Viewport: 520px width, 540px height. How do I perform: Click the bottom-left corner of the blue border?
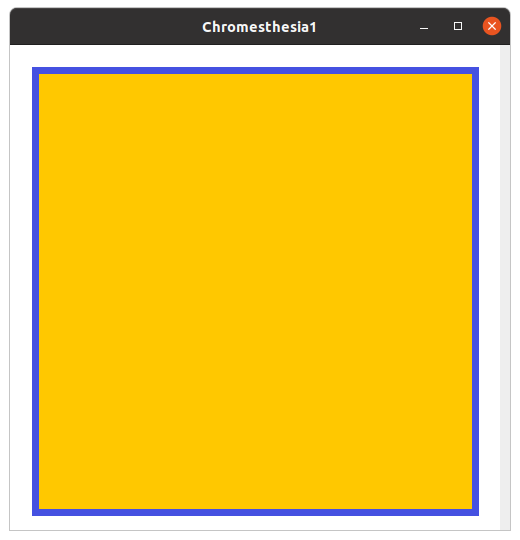point(35,512)
